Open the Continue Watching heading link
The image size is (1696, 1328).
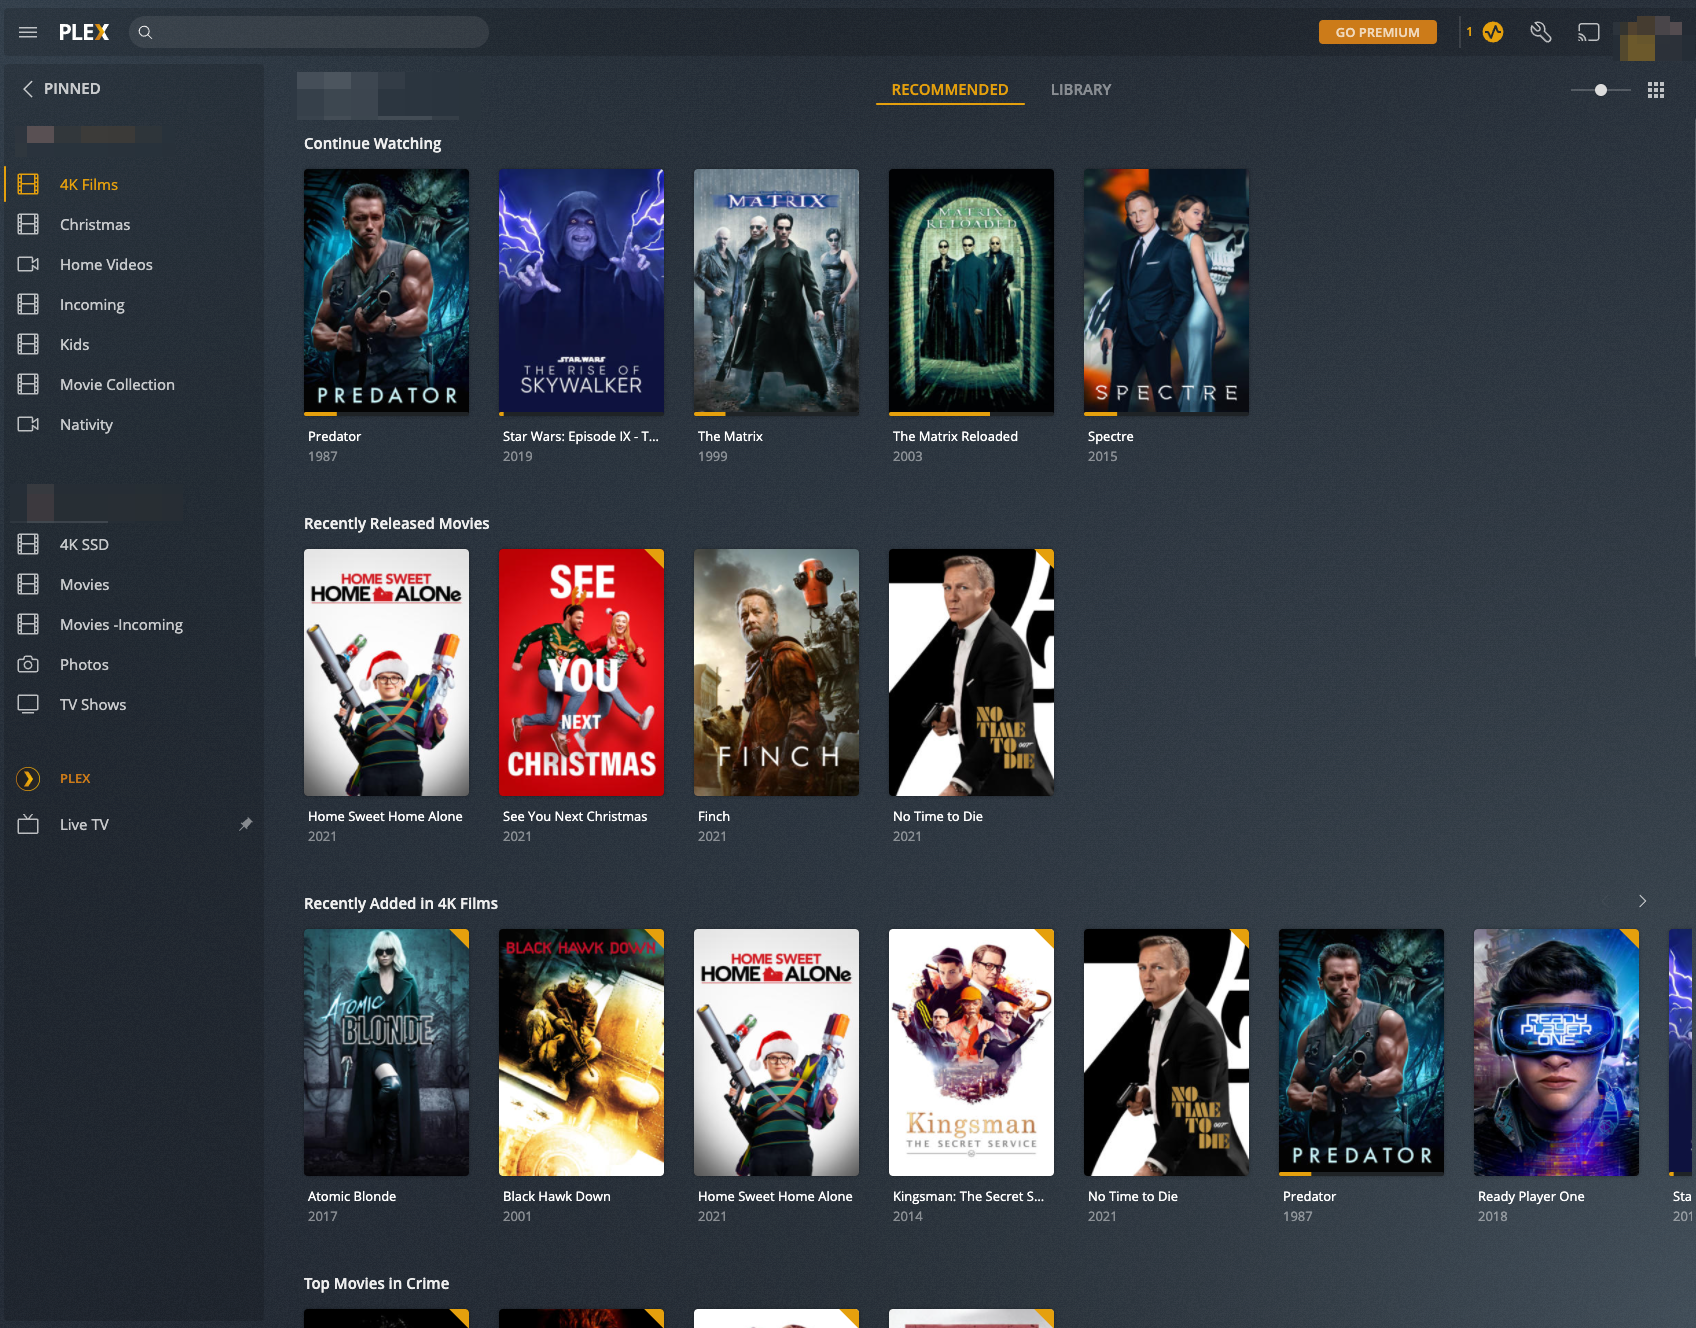click(372, 143)
